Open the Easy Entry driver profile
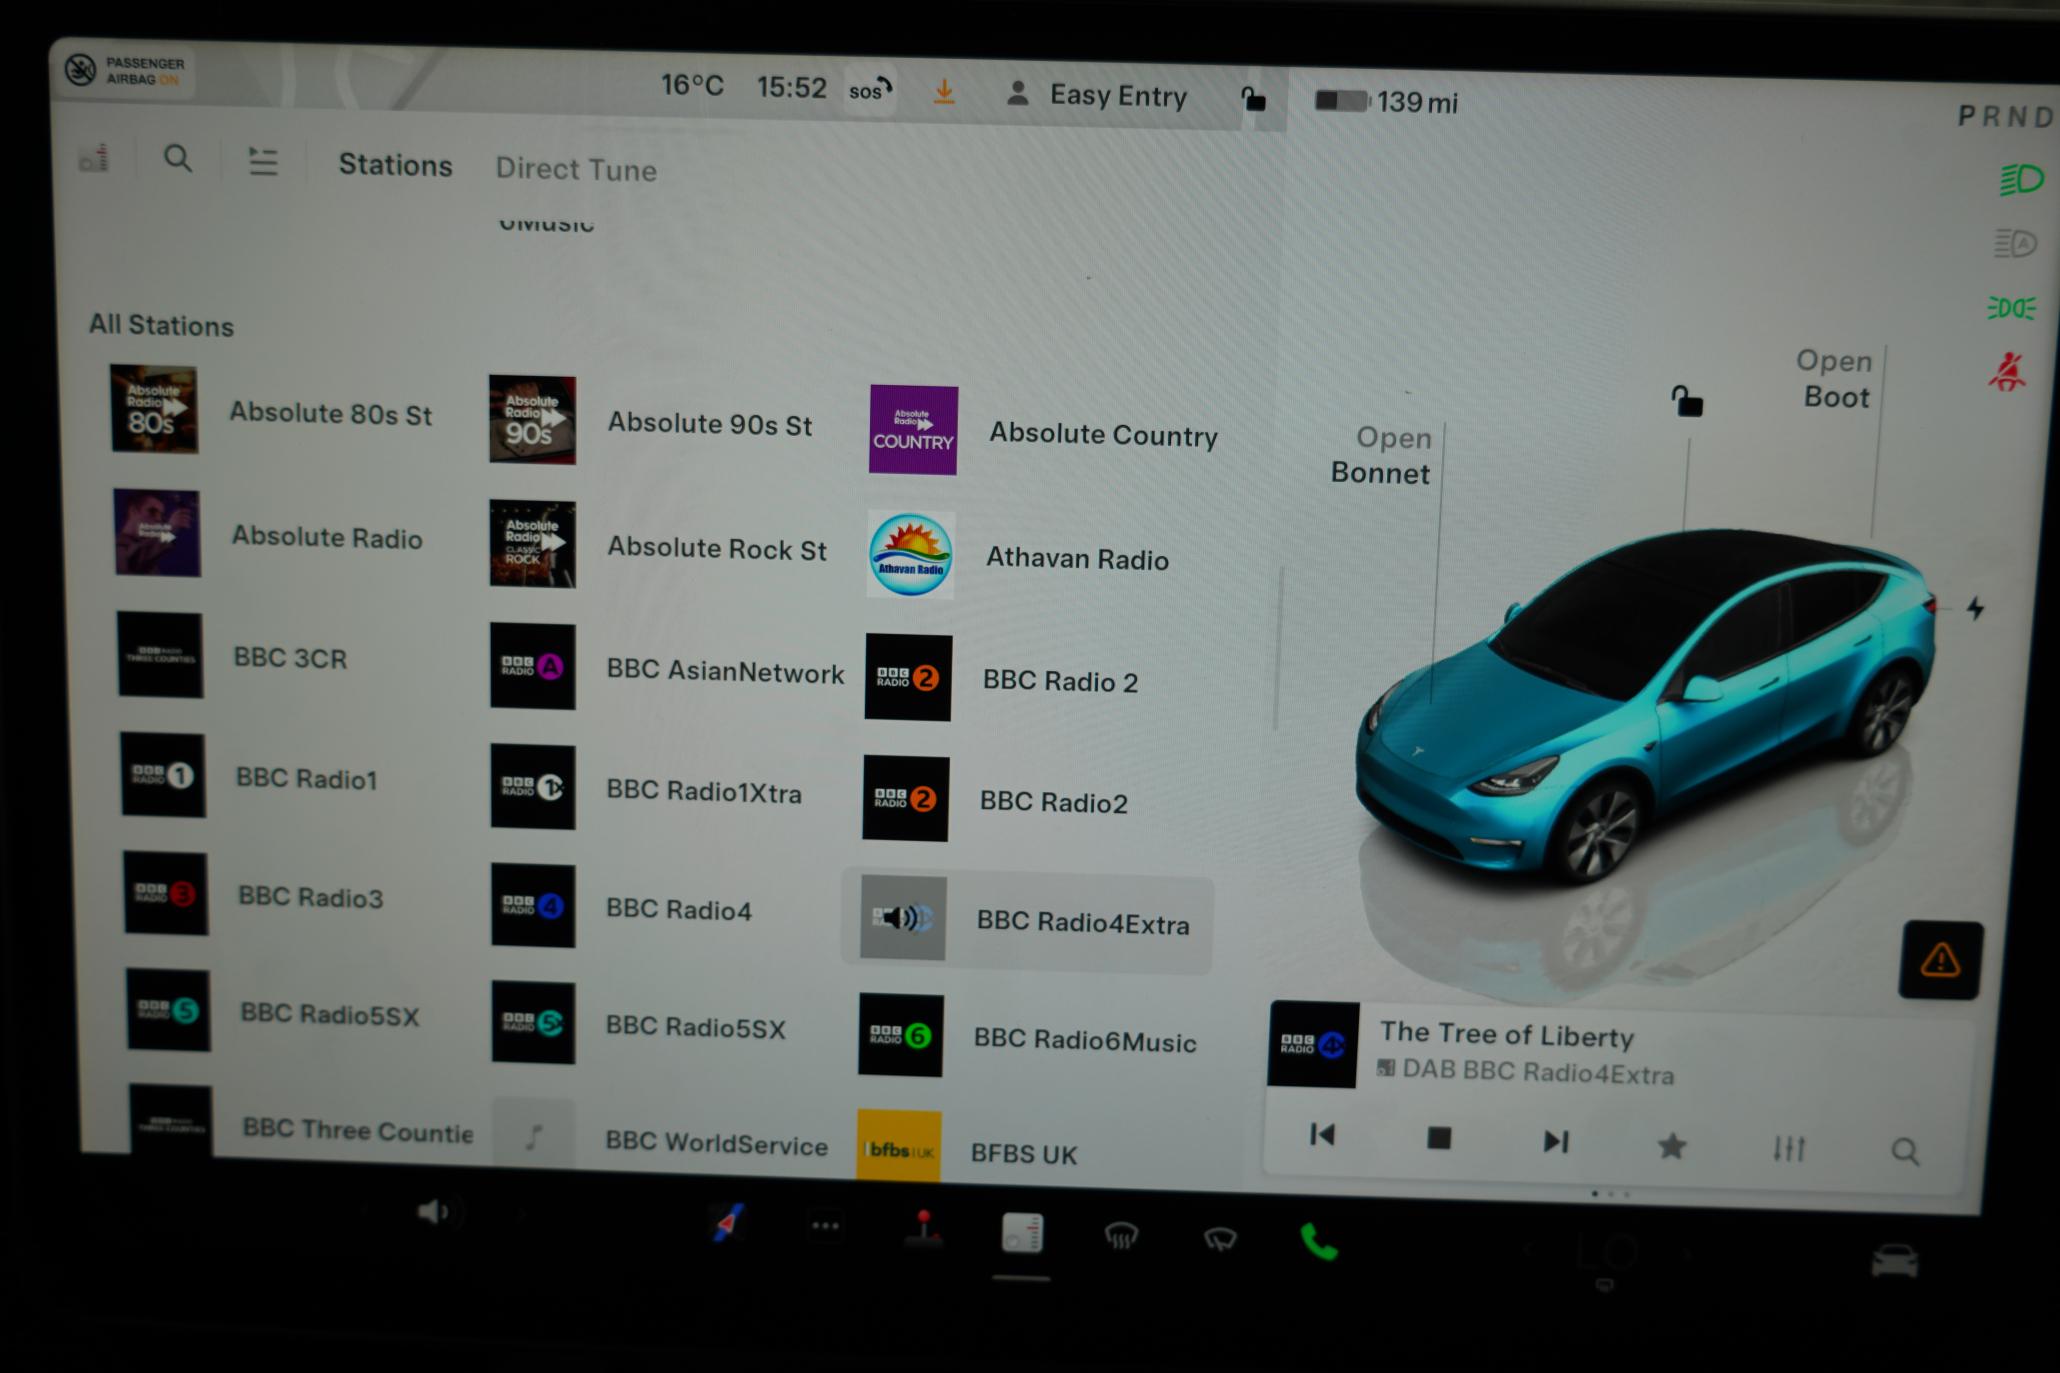Image resolution: width=2060 pixels, height=1373 pixels. coord(1096,95)
